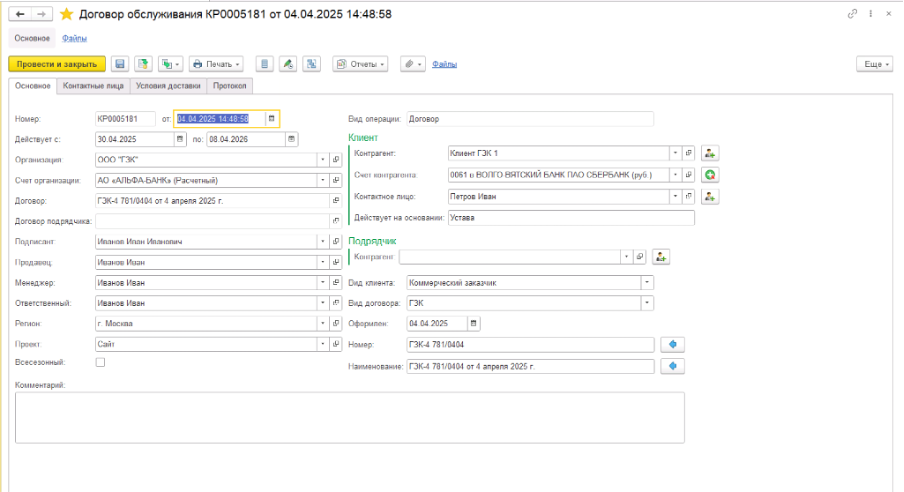The width and height of the screenshot is (904, 492).
Task: Open calendar for Действует с date
Action: (180, 139)
